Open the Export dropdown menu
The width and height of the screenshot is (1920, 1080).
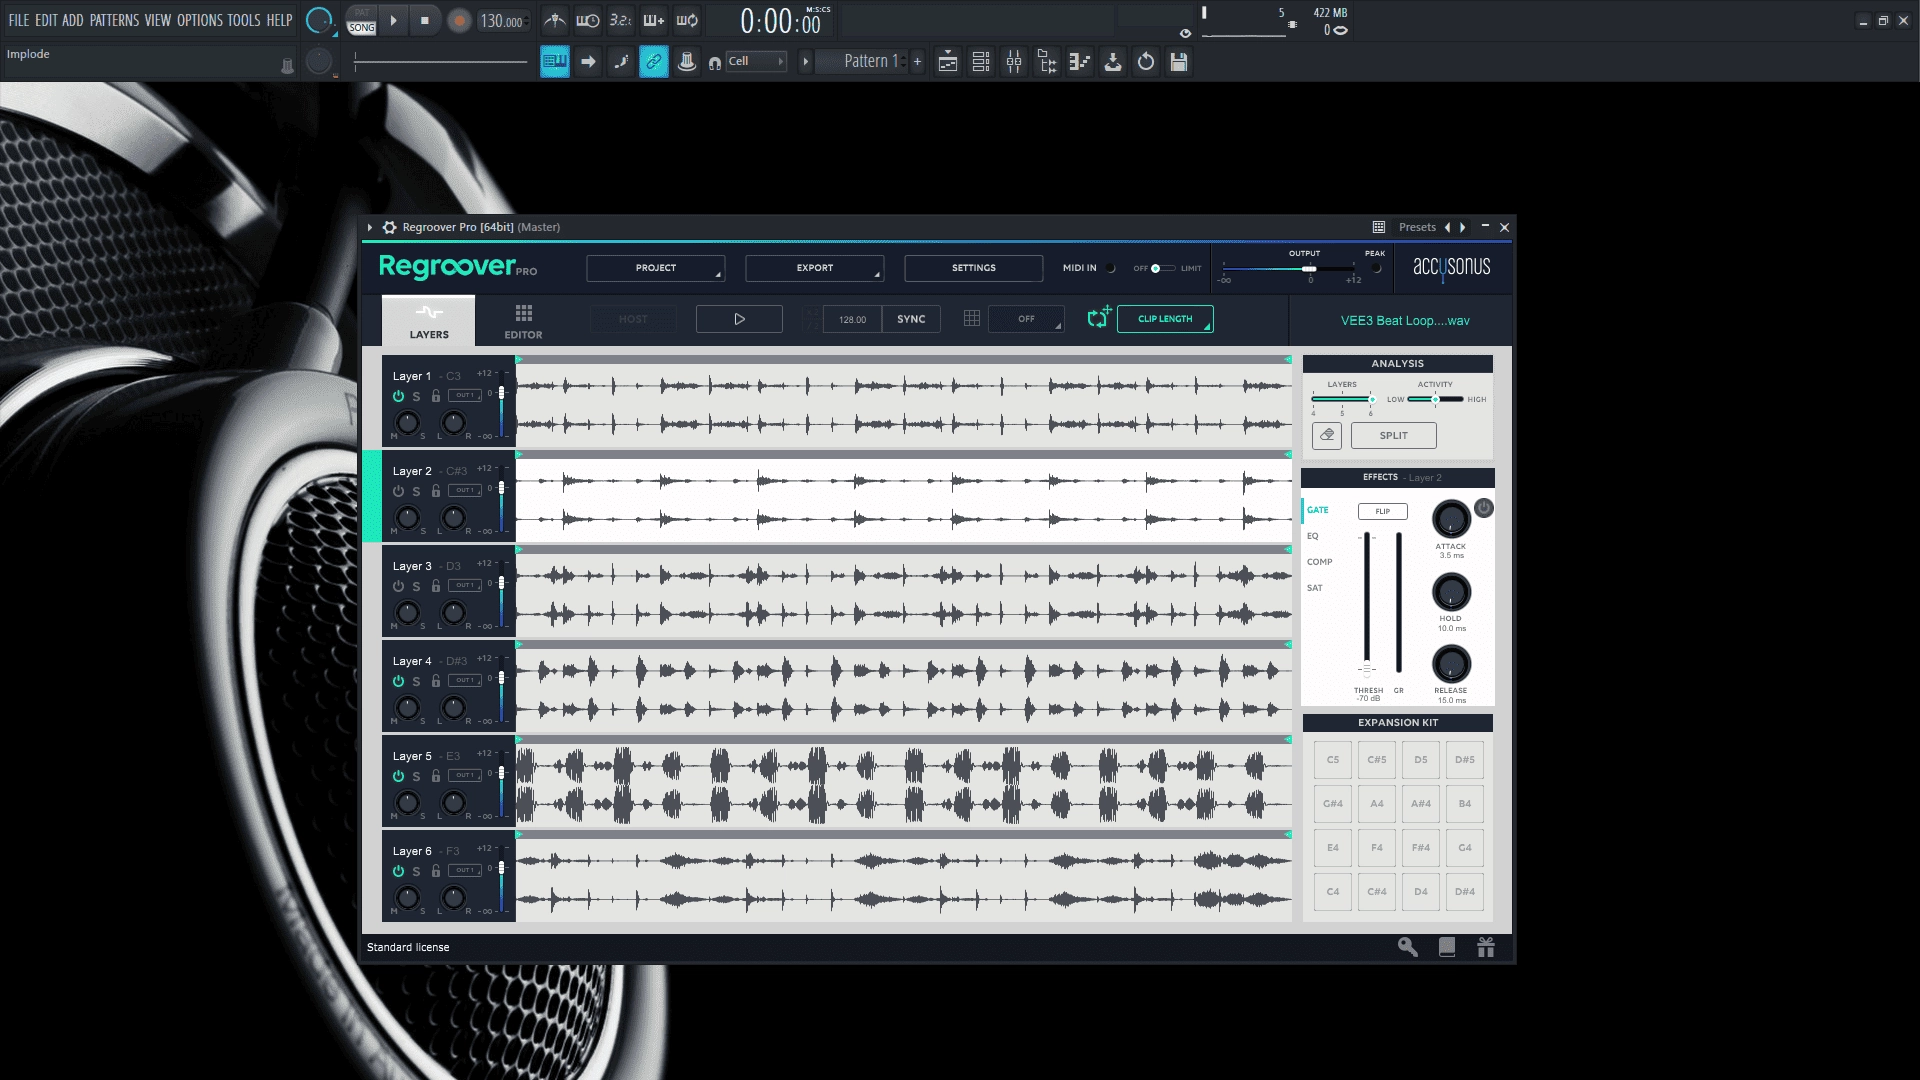[x=814, y=268]
